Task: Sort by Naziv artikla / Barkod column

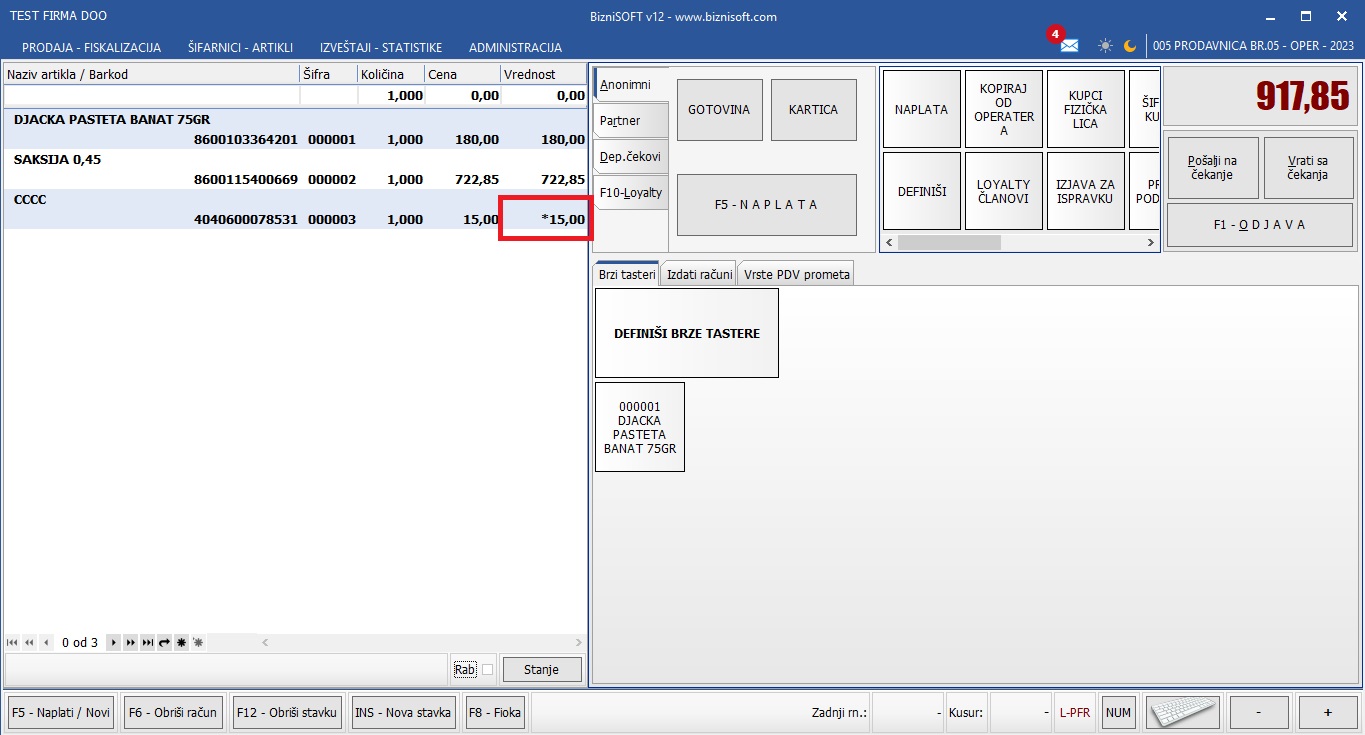Action: [150, 74]
